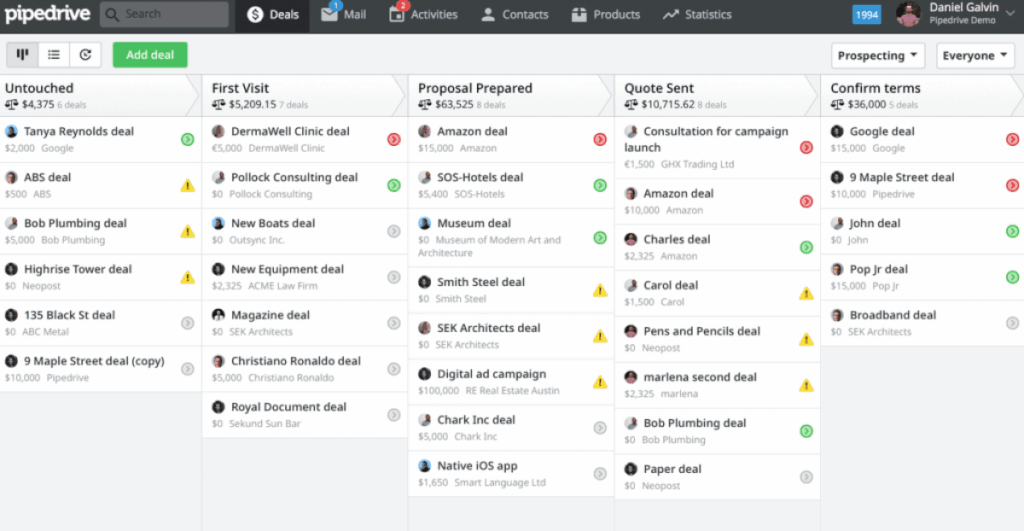Click Museum of Modern Art organization text
The image size is (1024, 531).
[489, 246]
